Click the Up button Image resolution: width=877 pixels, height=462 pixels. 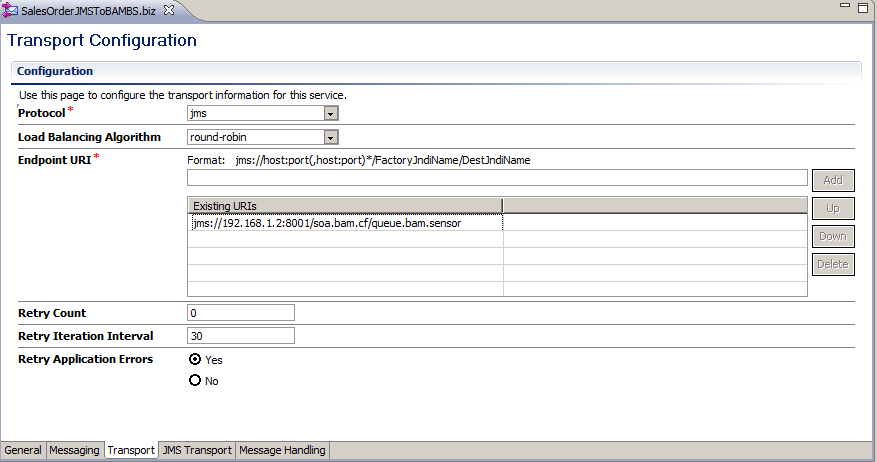(x=833, y=208)
